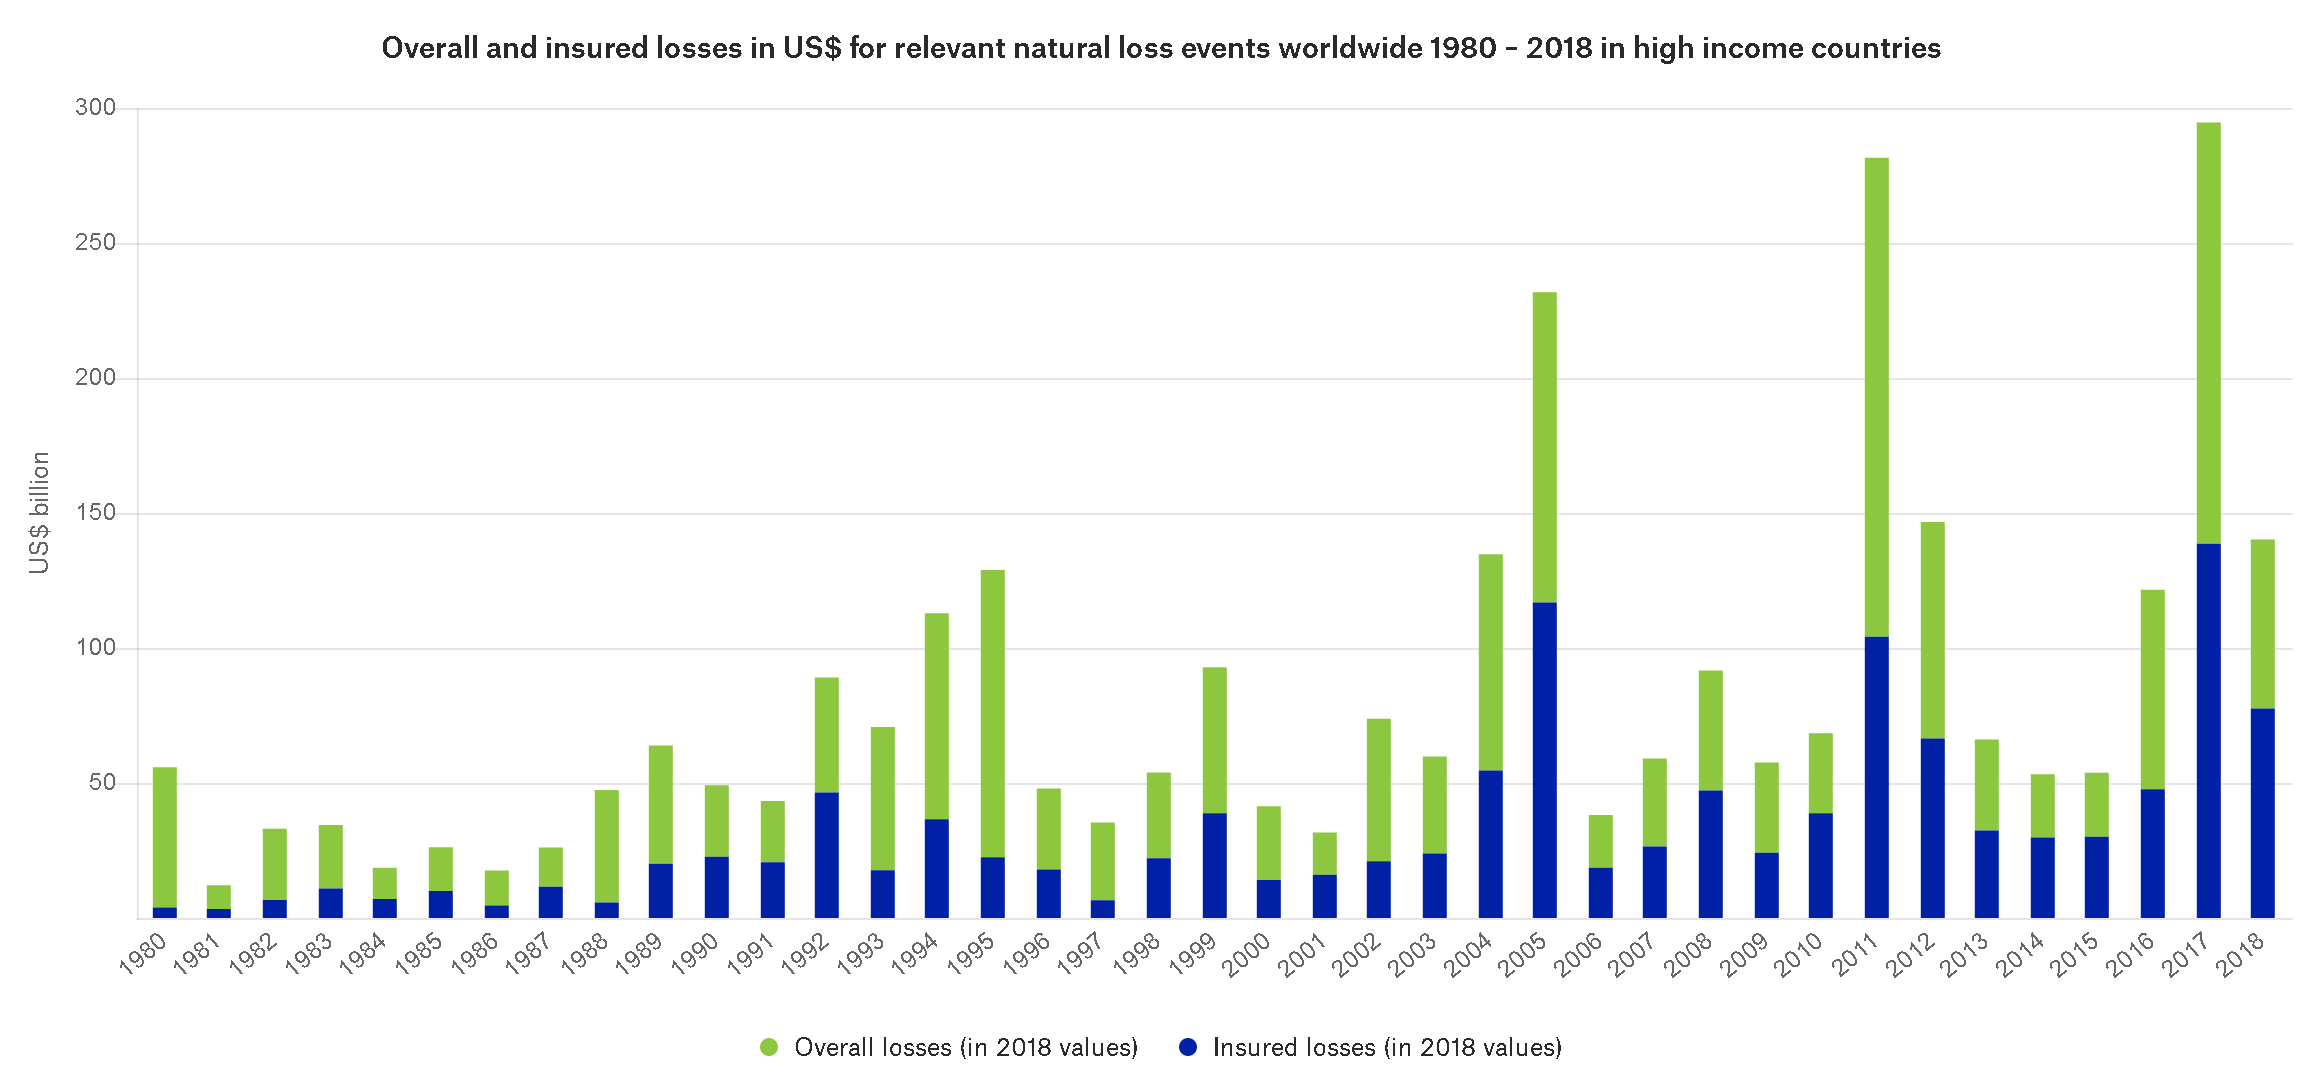
Task: Click the green Overall losses legend dot
Action: pyautogui.click(x=769, y=1047)
